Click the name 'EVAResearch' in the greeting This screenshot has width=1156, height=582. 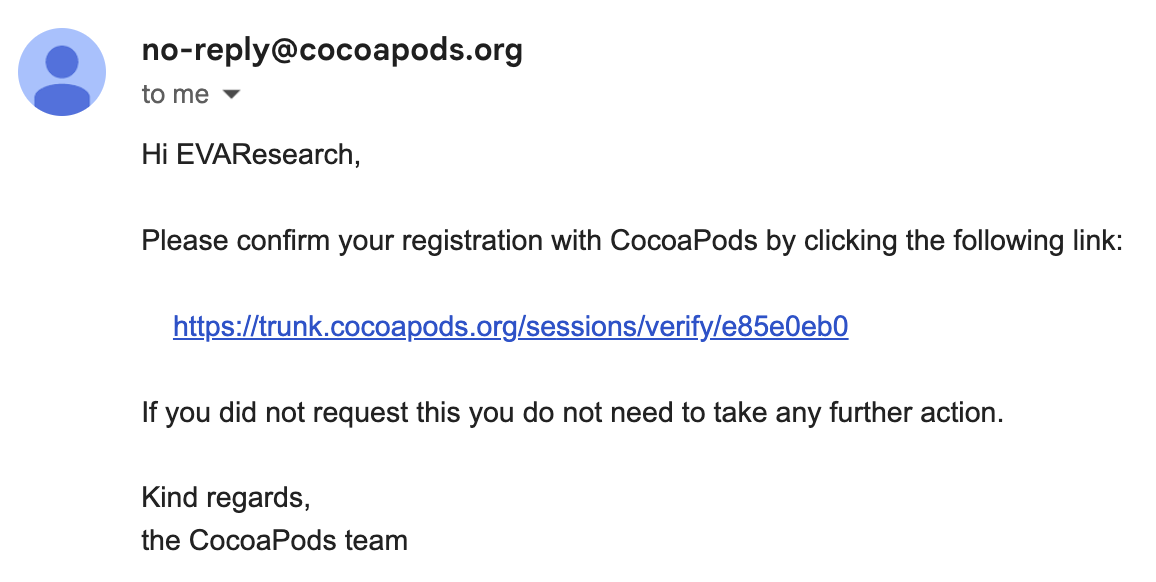click(266, 155)
